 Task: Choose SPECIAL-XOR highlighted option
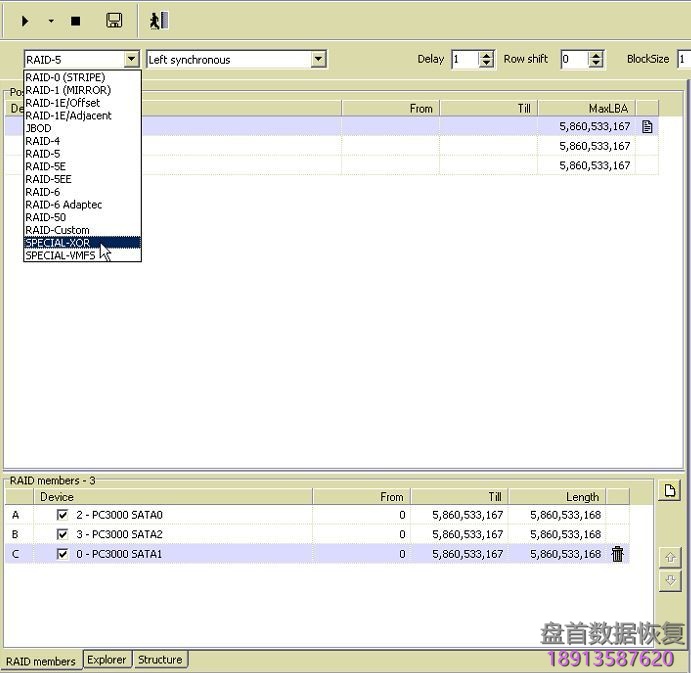(x=82, y=243)
